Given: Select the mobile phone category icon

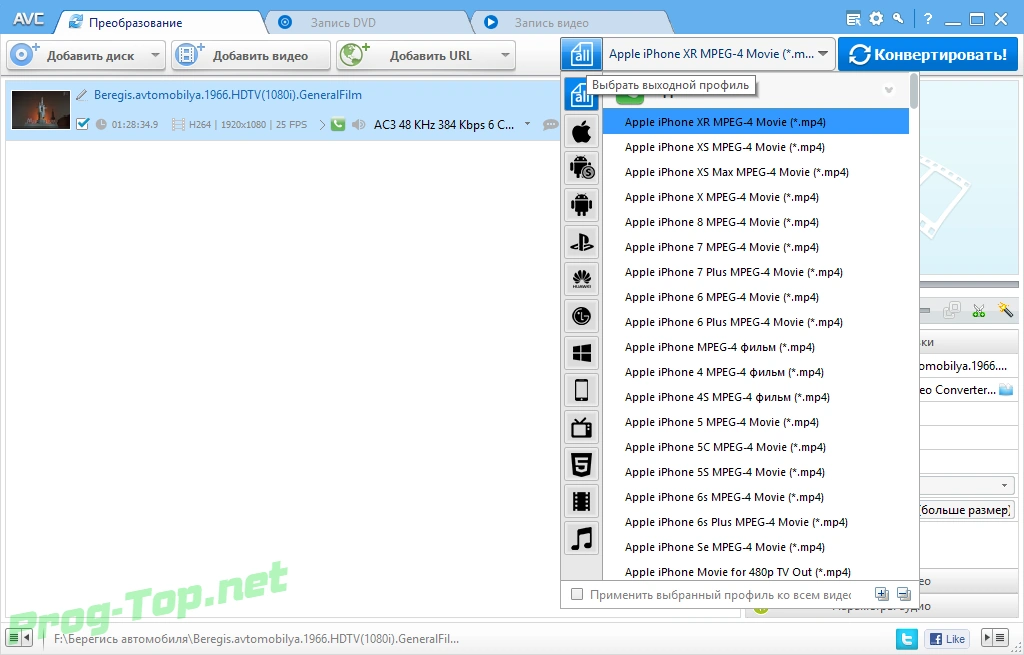Looking at the screenshot, I should (581, 391).
